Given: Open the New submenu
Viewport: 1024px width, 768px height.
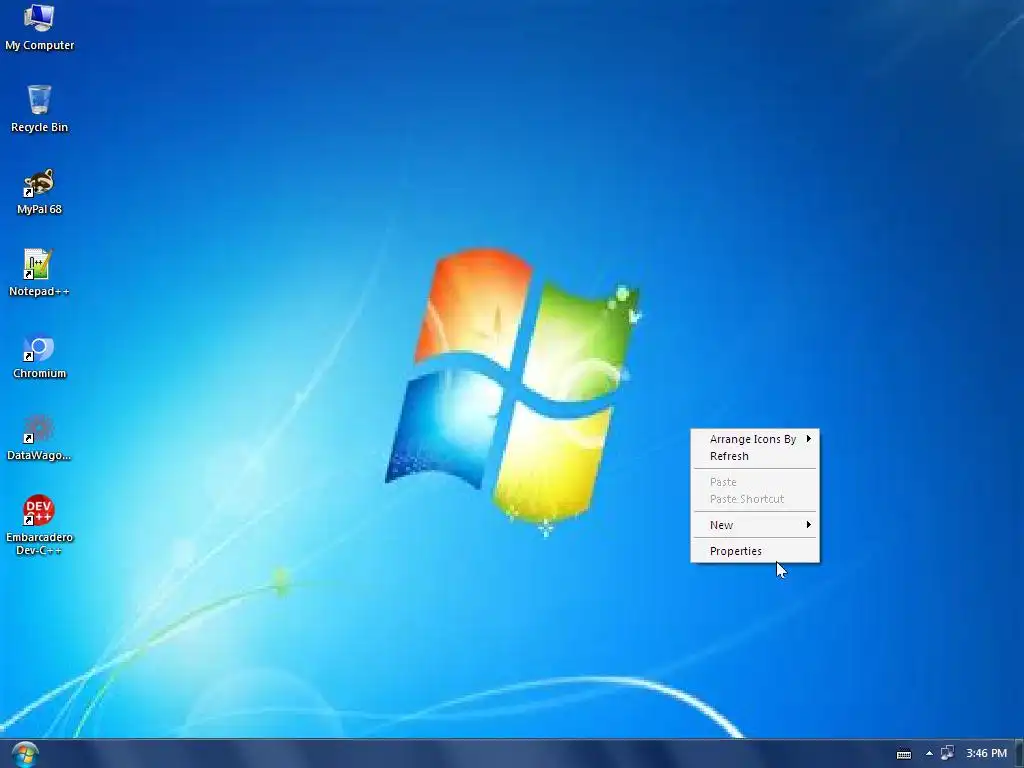Looking at the screenshot, I should point(755,525).
